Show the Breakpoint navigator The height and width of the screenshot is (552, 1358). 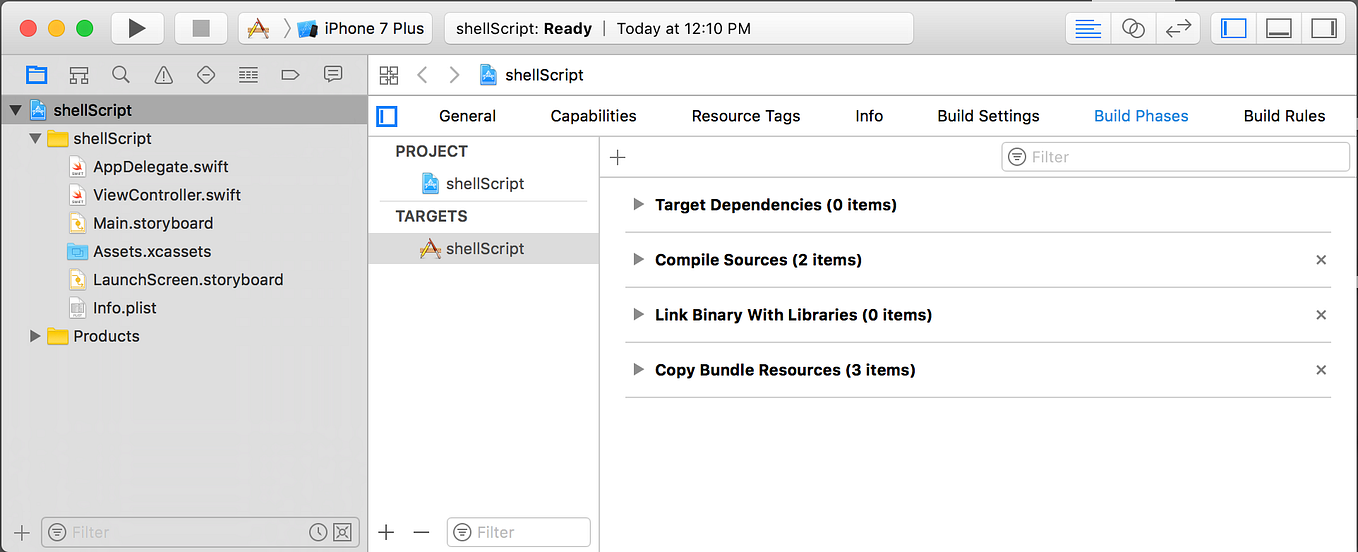click(x=290, y=75)
